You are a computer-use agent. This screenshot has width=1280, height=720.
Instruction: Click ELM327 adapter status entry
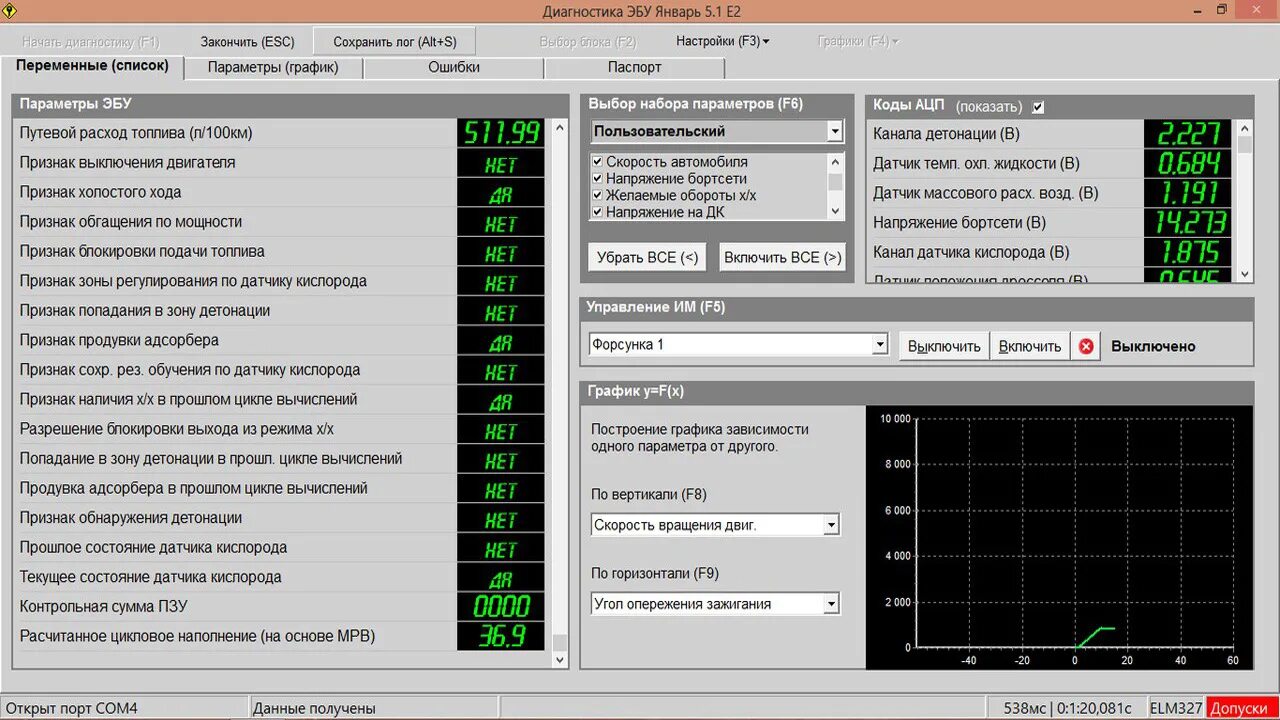tap(1176, 708)
